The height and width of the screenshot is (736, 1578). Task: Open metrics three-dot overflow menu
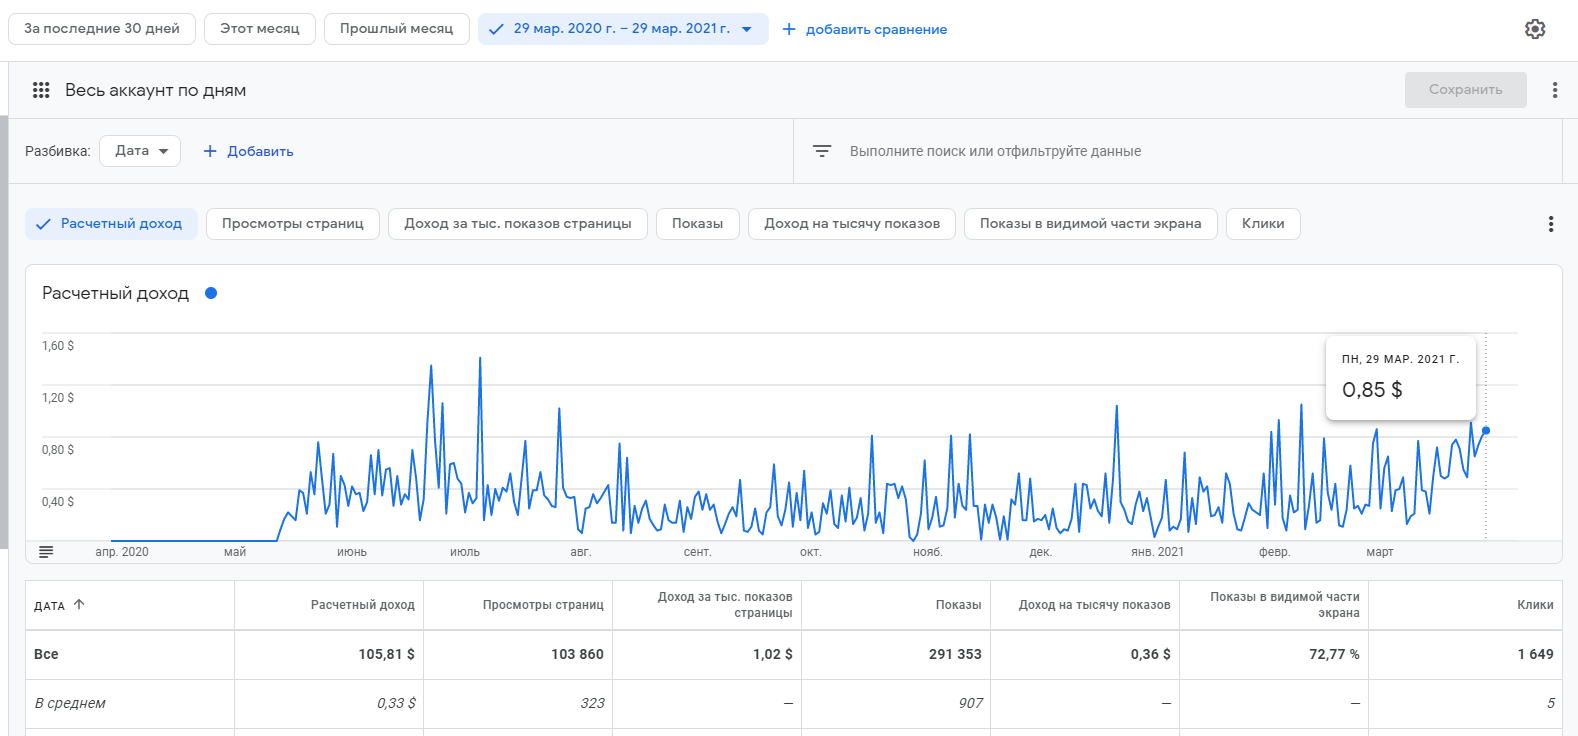1550,224
